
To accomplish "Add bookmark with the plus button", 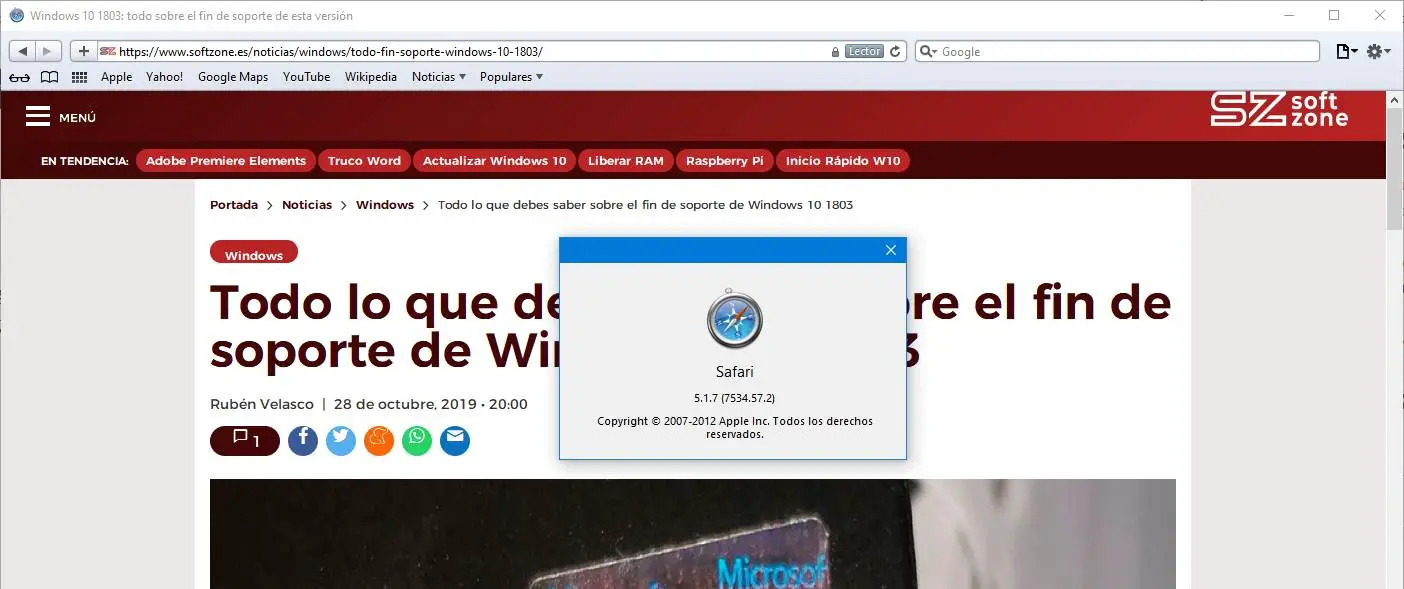I will coord(84,51).
